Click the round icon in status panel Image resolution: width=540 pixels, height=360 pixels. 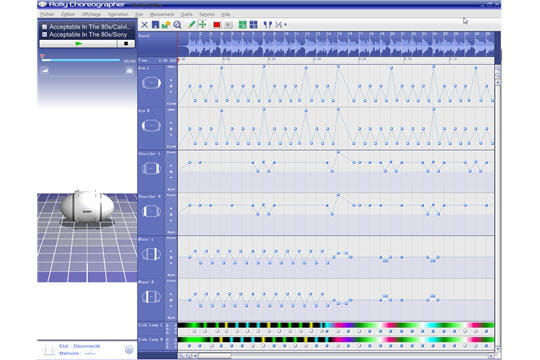click(x=129, y=350)
